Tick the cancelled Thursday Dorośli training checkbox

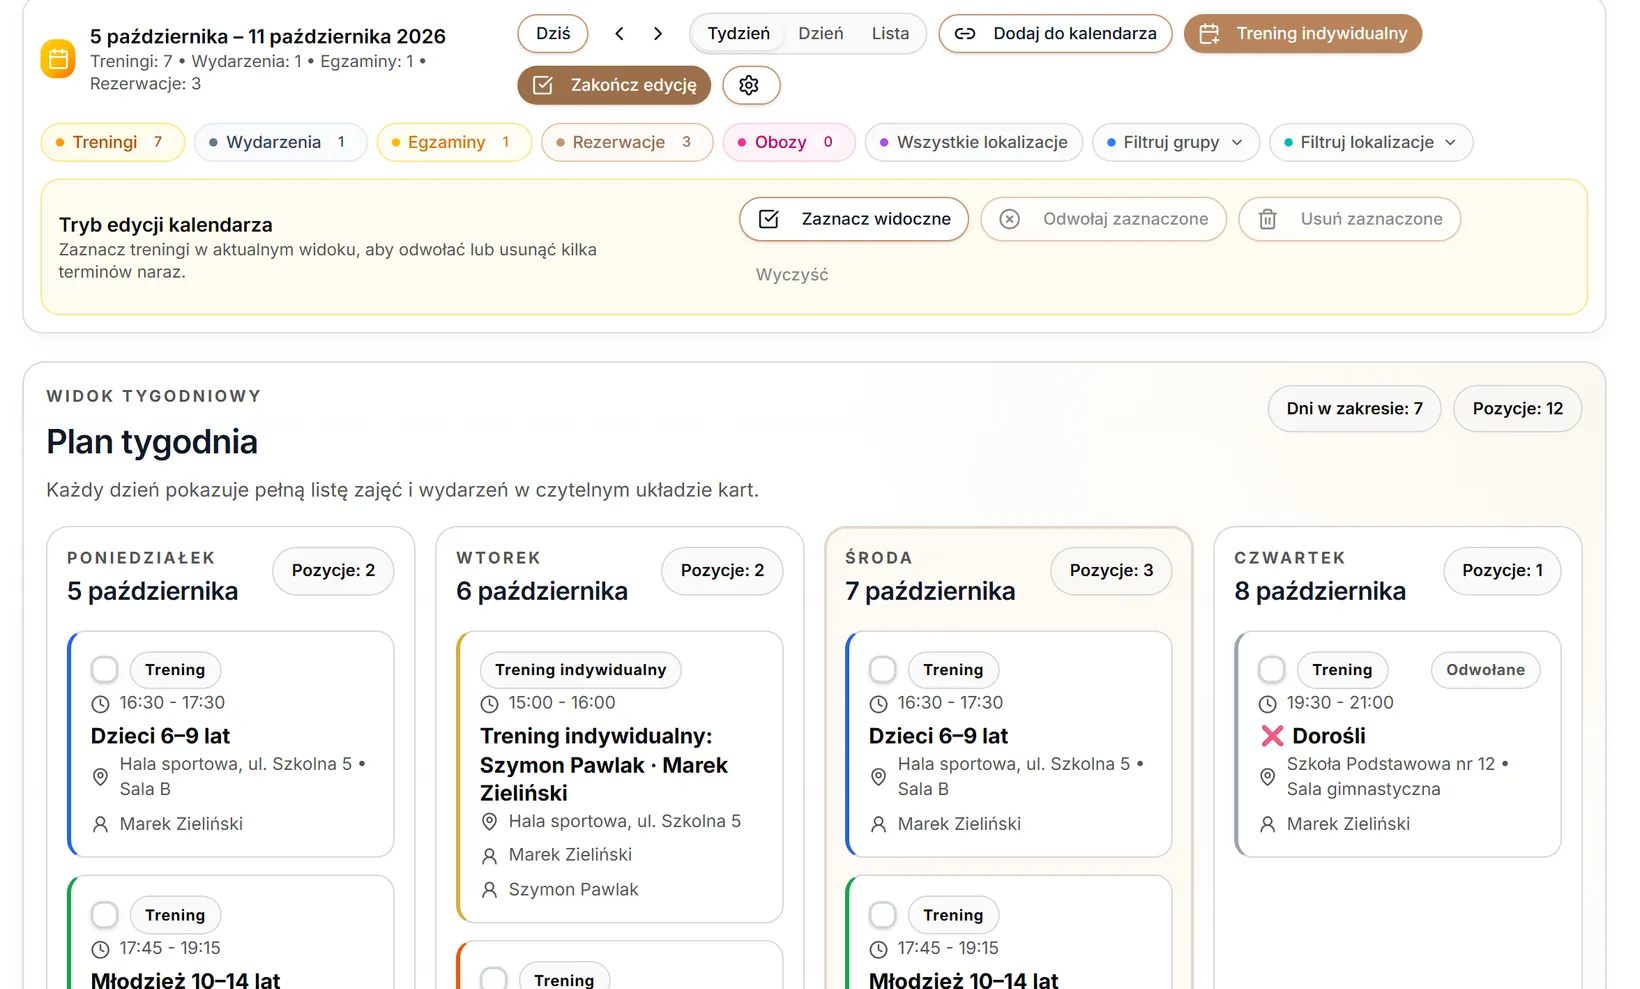[x=1272, y=669]
